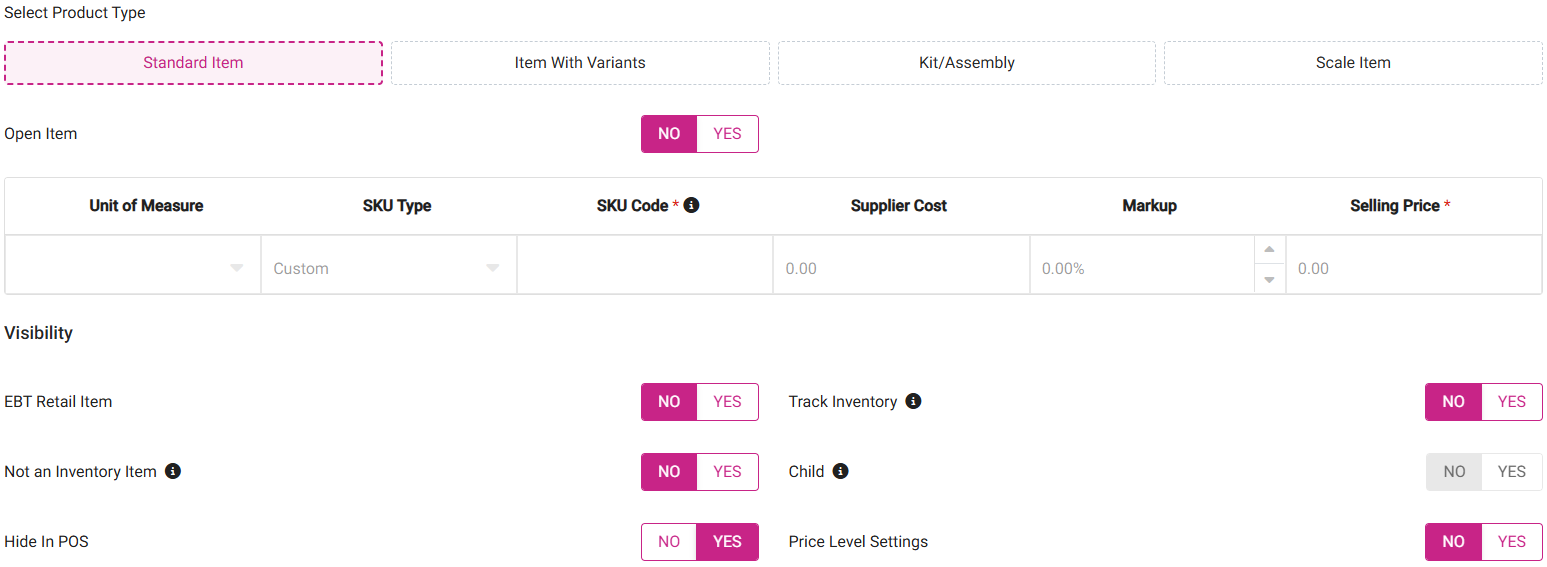Click the SKU Code info icon

coord(691,205)
